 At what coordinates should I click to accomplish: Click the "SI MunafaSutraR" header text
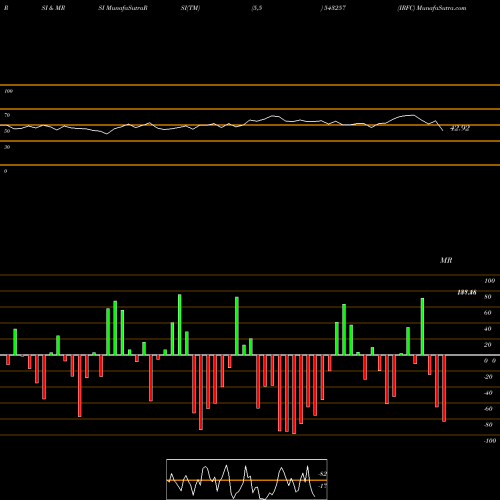pyautogui.click(x=123, y=8)
